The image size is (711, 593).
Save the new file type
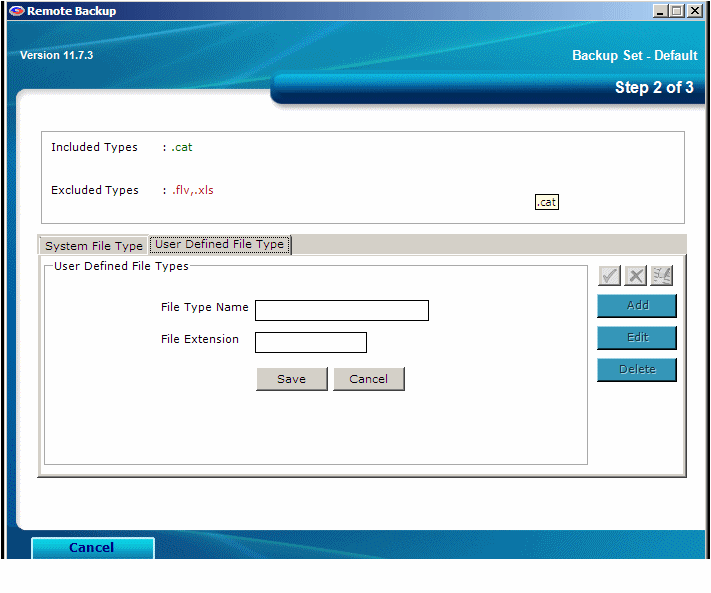tap(292, 379)
